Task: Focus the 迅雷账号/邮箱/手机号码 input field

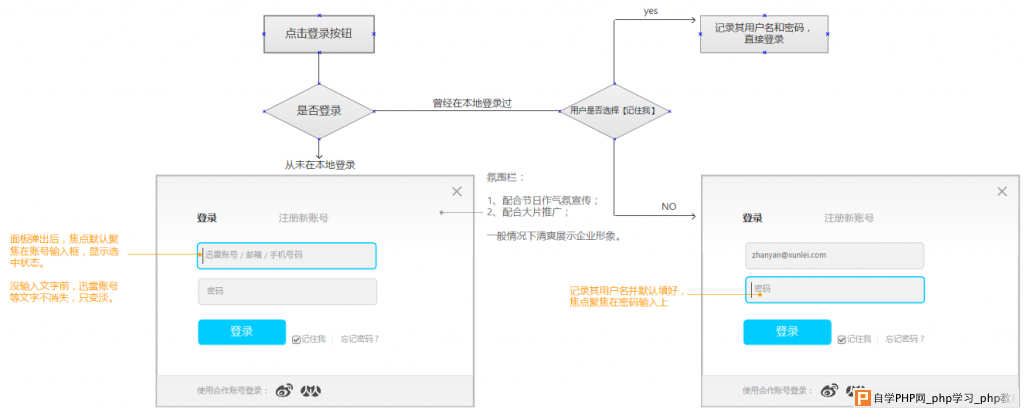Action: (287, 256)
